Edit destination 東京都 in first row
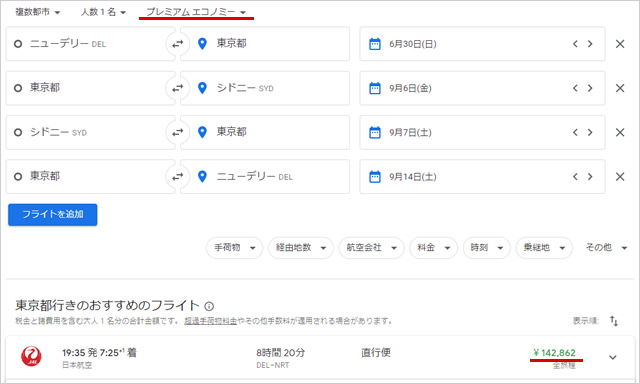The image size is (640, 384). (265, 44)
